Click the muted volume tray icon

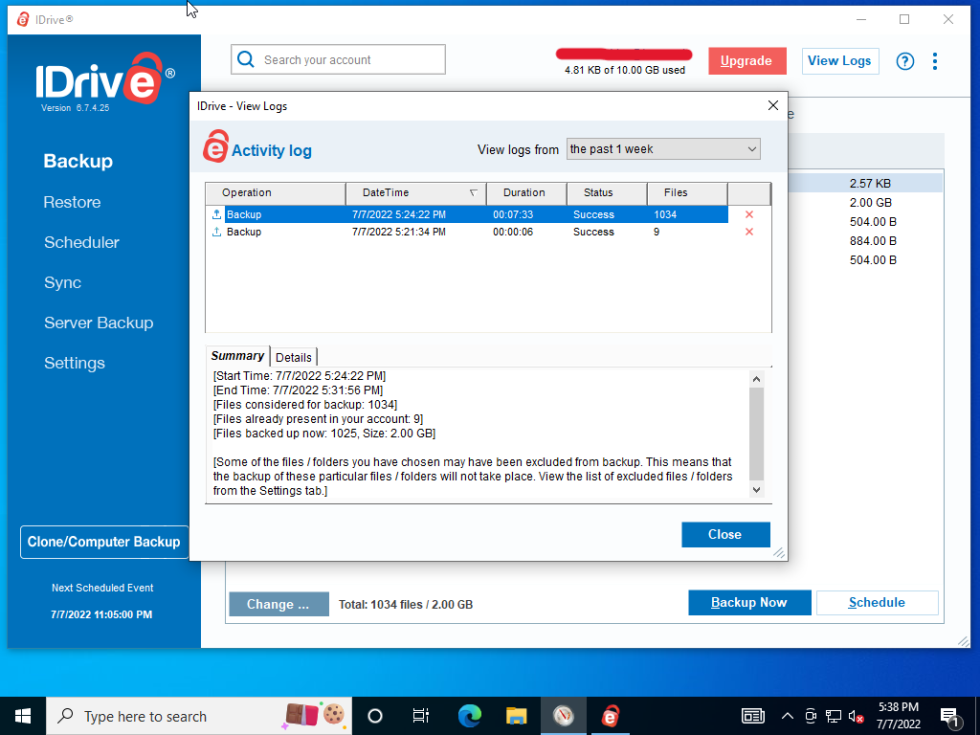tap(856, 716)
